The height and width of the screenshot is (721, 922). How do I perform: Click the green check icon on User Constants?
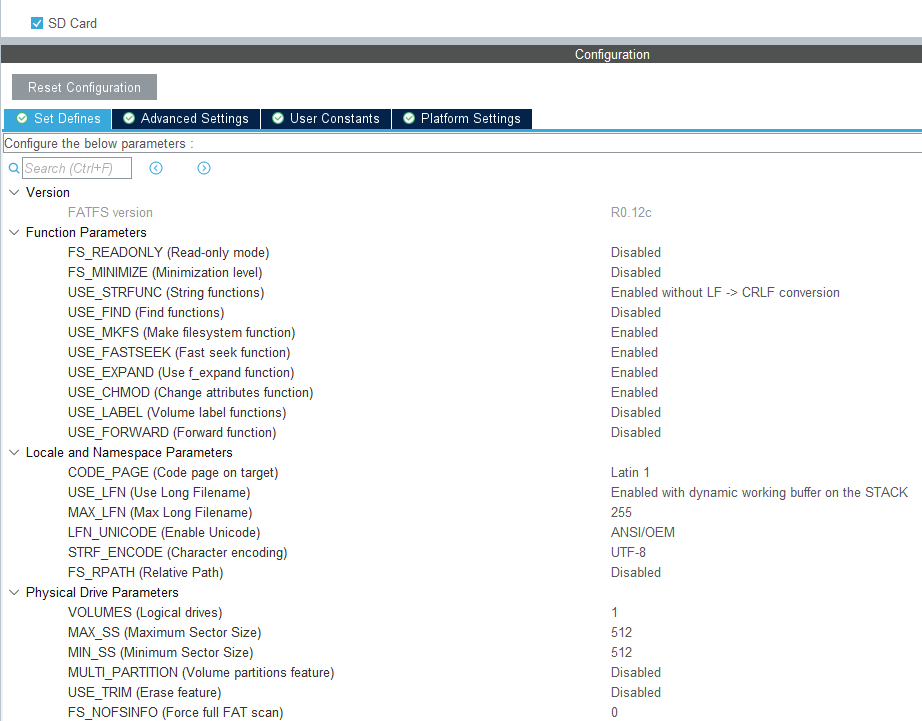tap(277, 118)
